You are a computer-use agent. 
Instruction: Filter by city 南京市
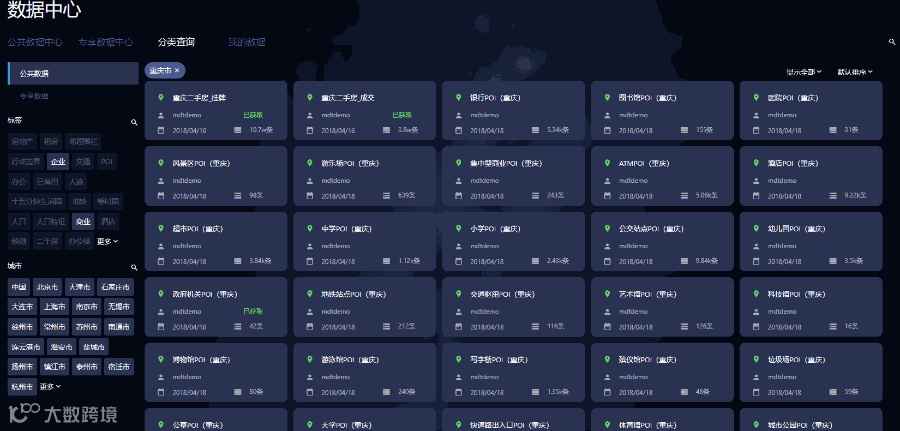coord(87,306)
